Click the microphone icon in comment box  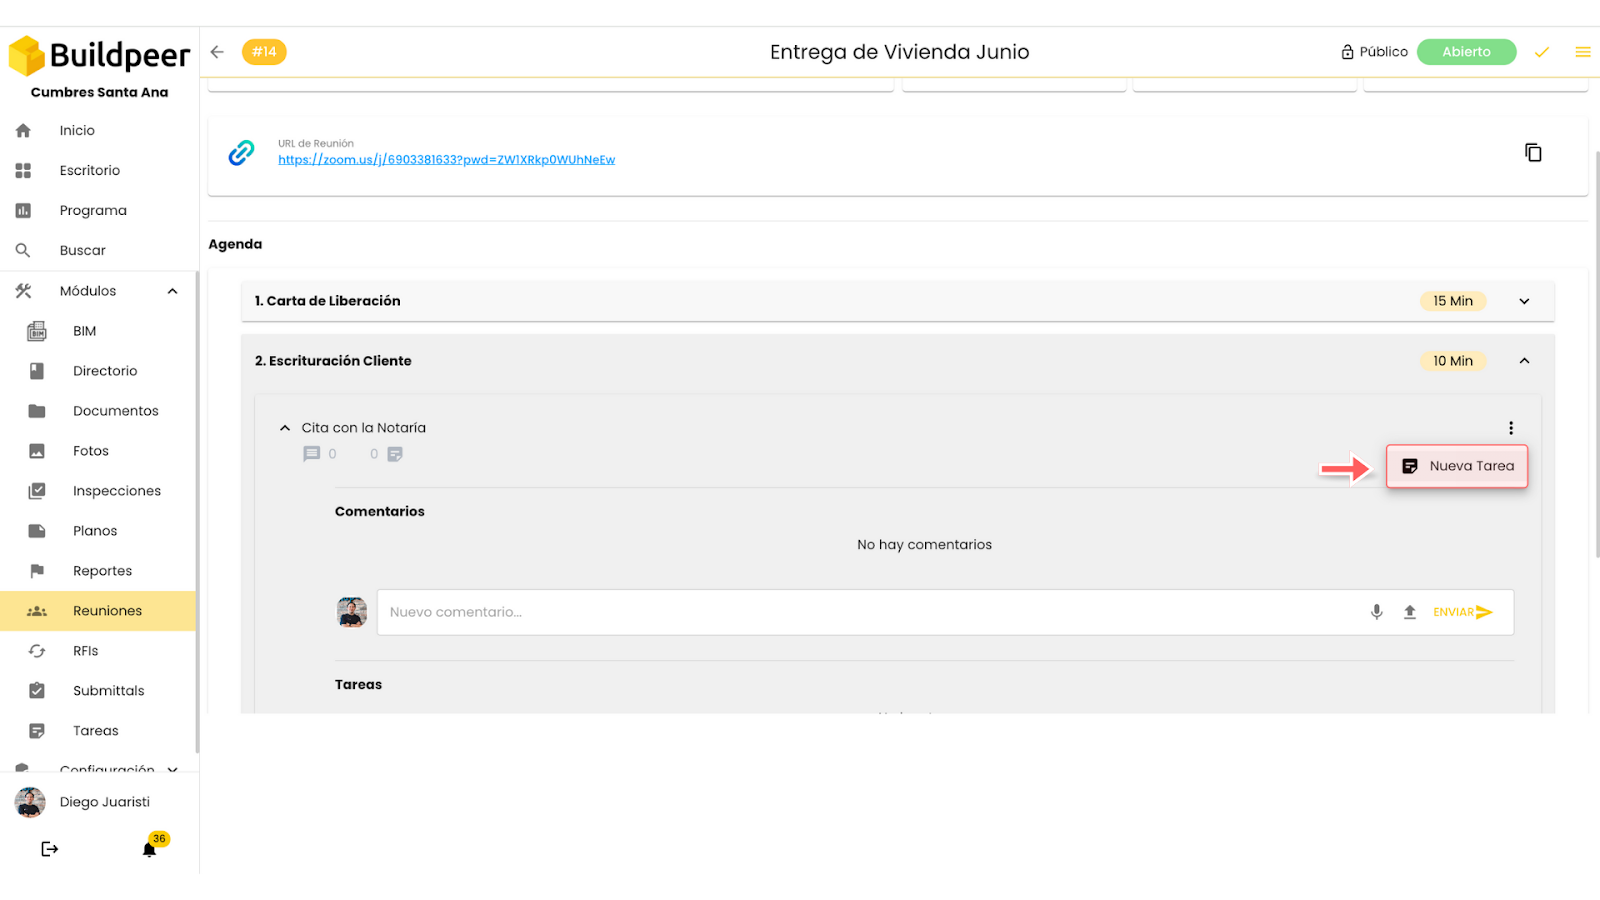tap(1377, 612)
